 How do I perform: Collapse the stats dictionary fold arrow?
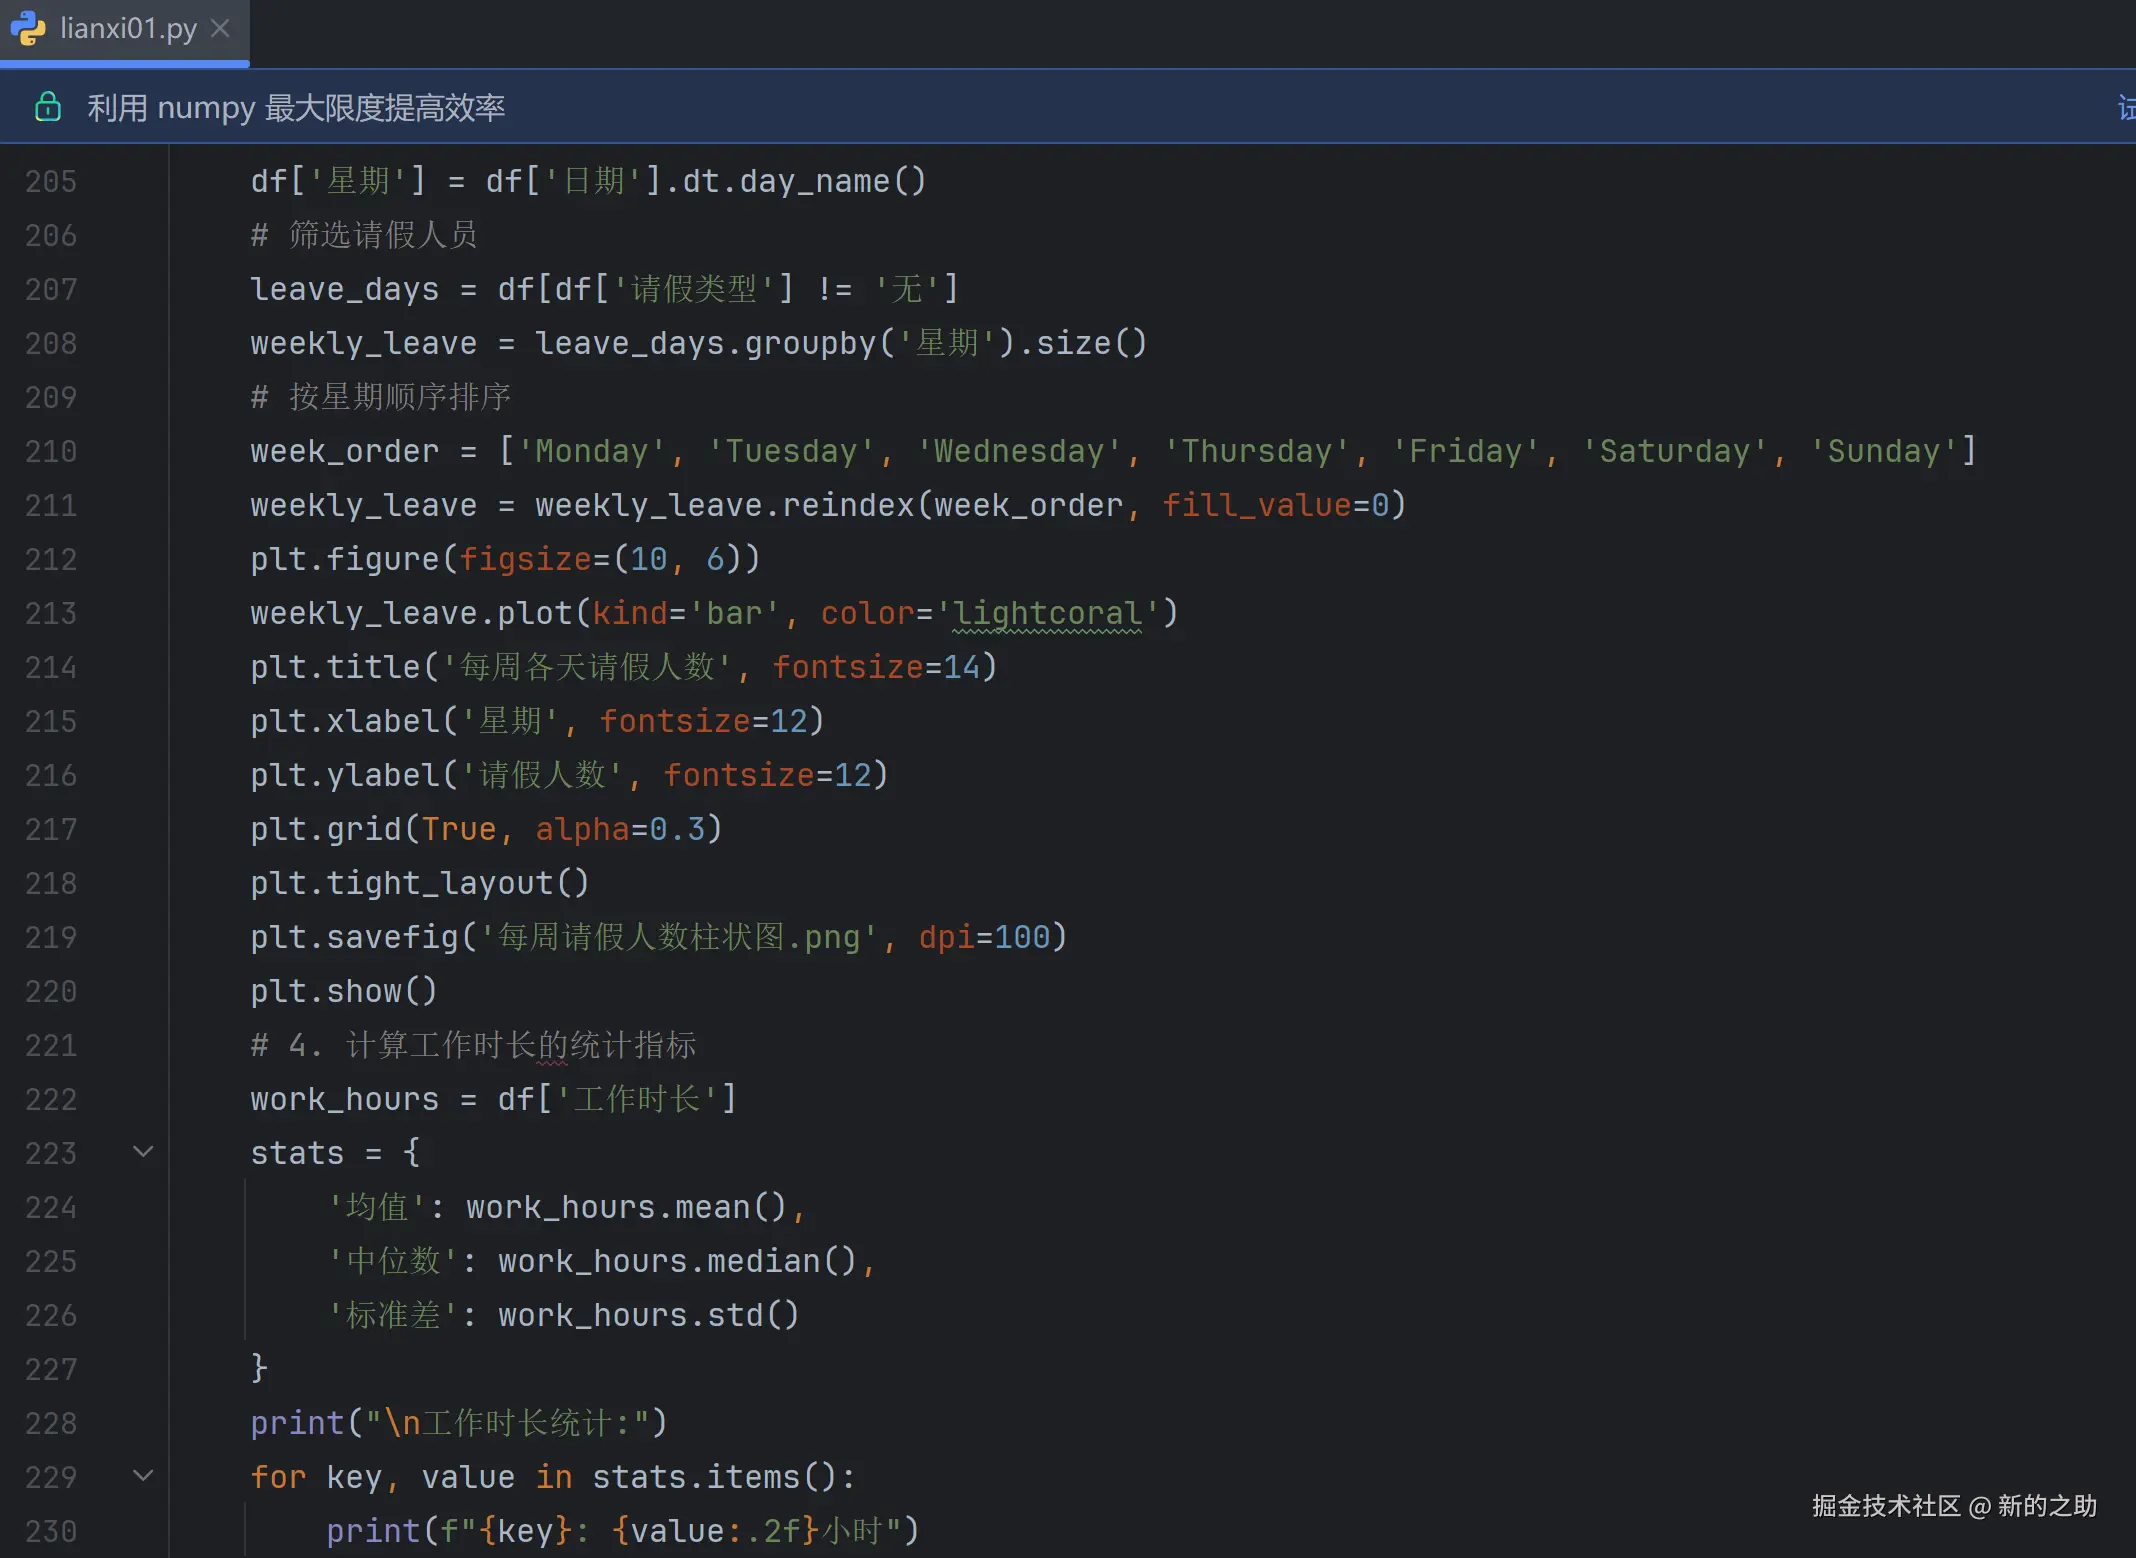coord(143,1152)
